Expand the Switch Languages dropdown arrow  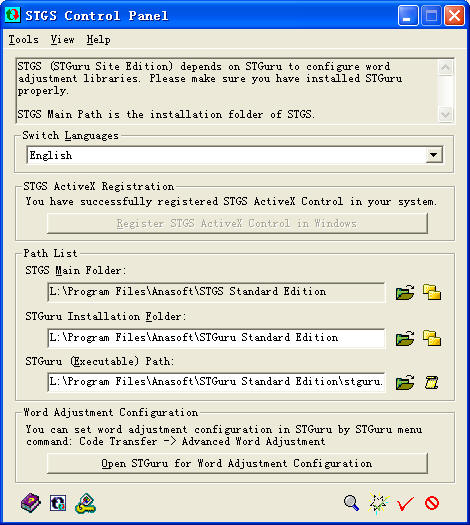pos(434,155)
